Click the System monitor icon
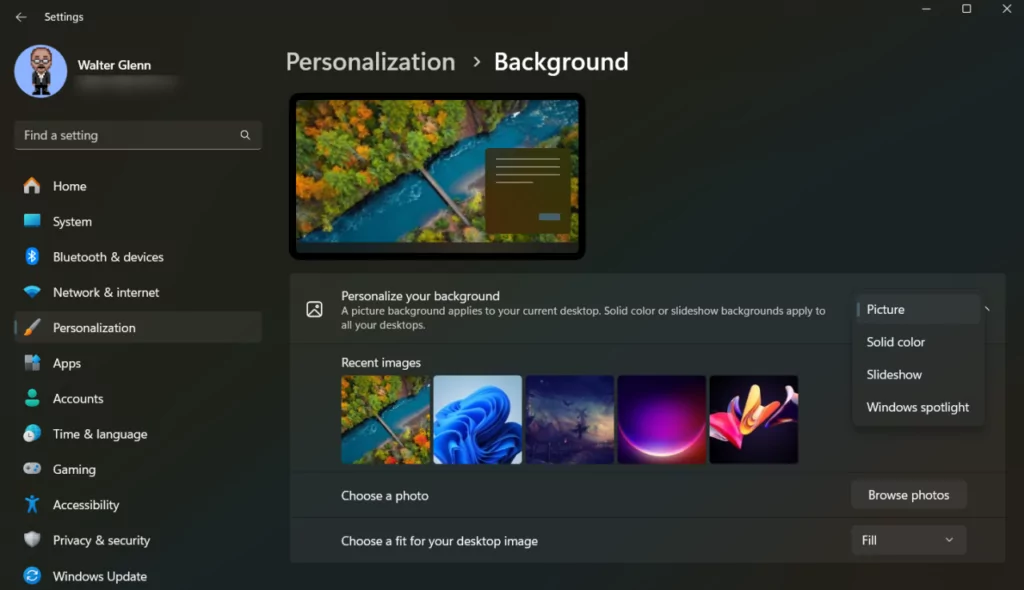The image size is (1024, 590). (x=31, y=221)
